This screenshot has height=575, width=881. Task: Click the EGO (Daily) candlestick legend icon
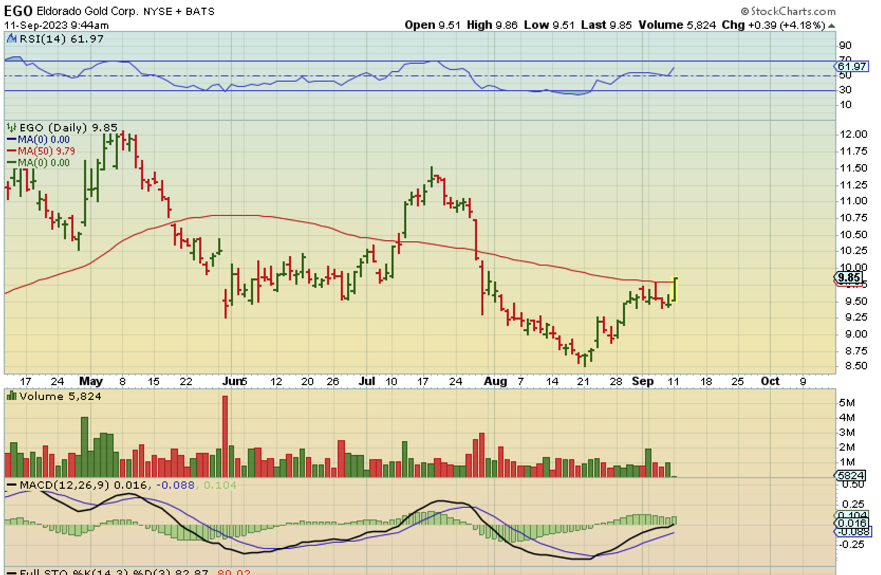tap(12, 127)
